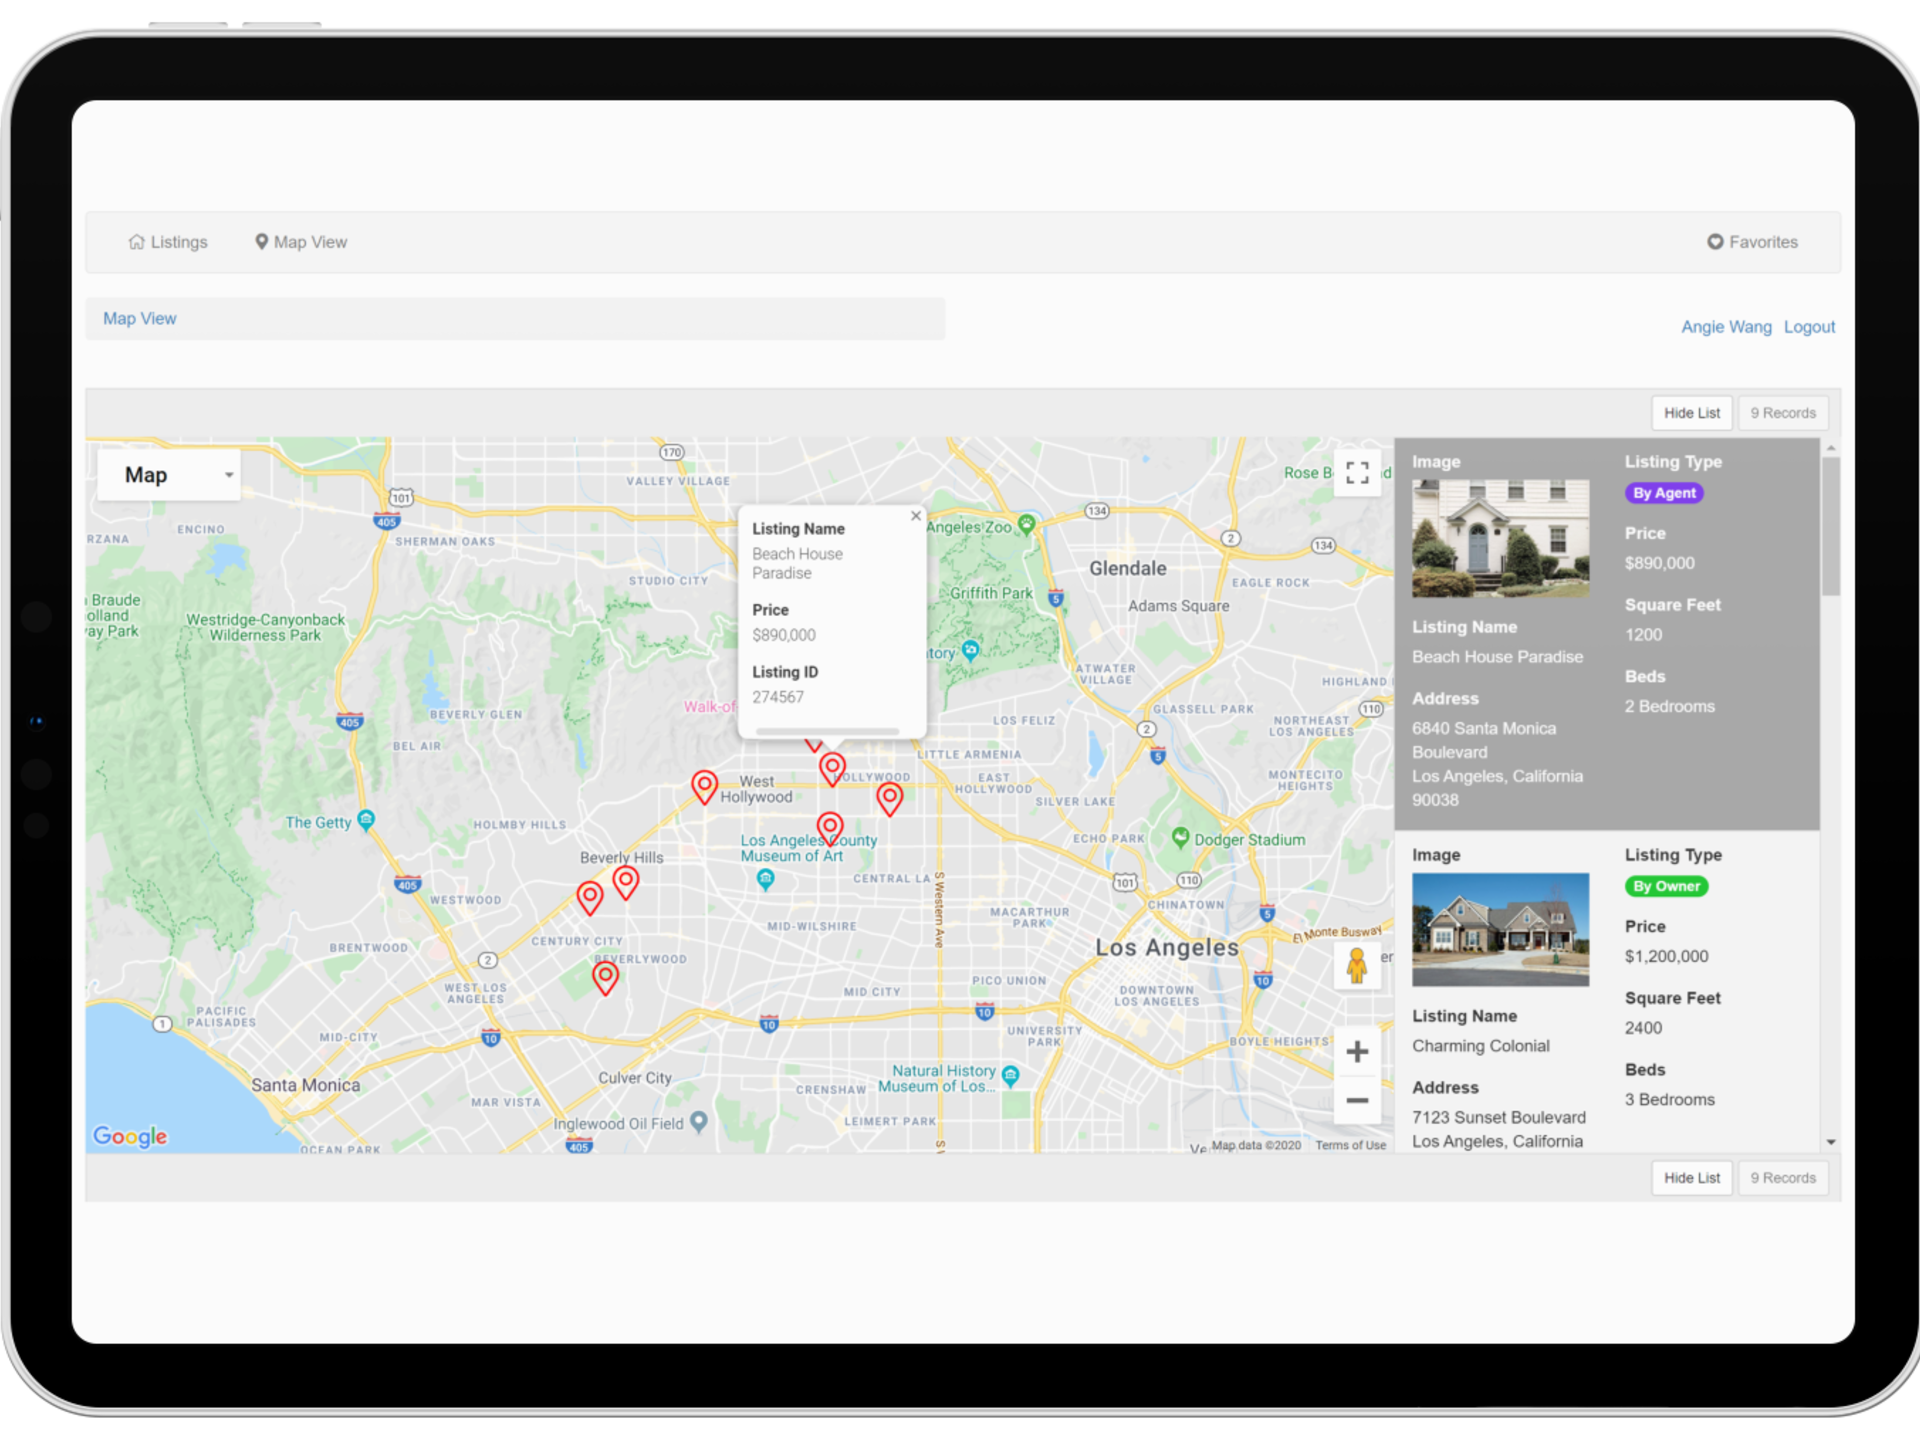Open the Favorites tab

pos(1752,242)
